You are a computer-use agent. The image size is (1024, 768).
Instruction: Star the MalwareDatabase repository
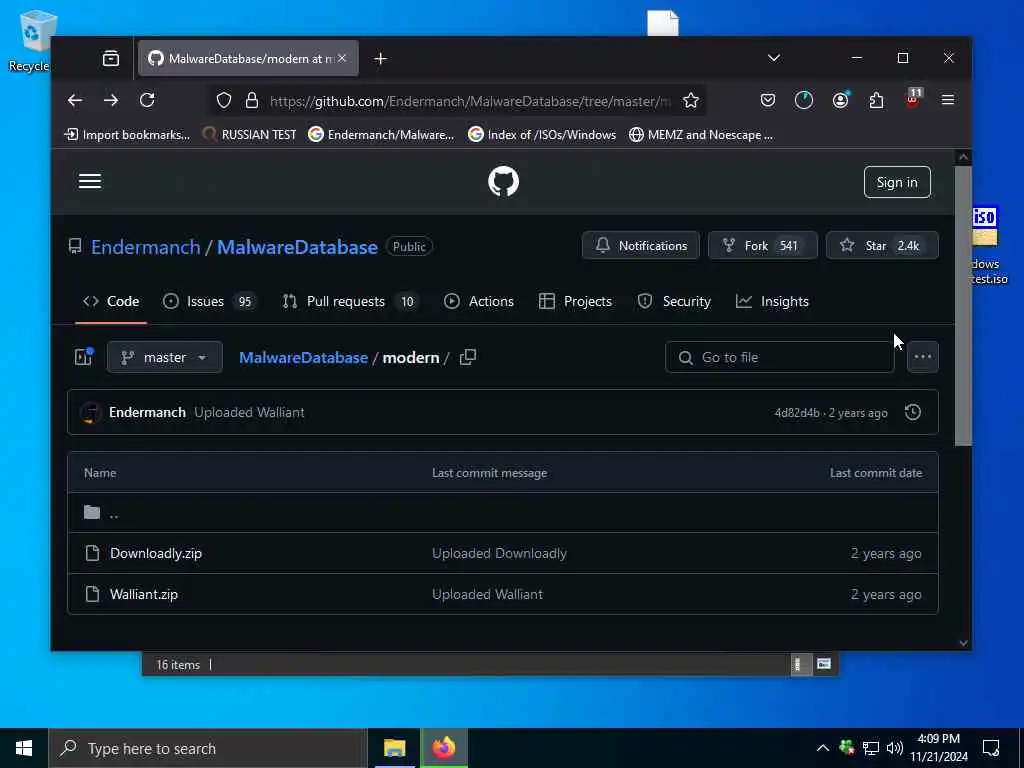pos(882,246)
